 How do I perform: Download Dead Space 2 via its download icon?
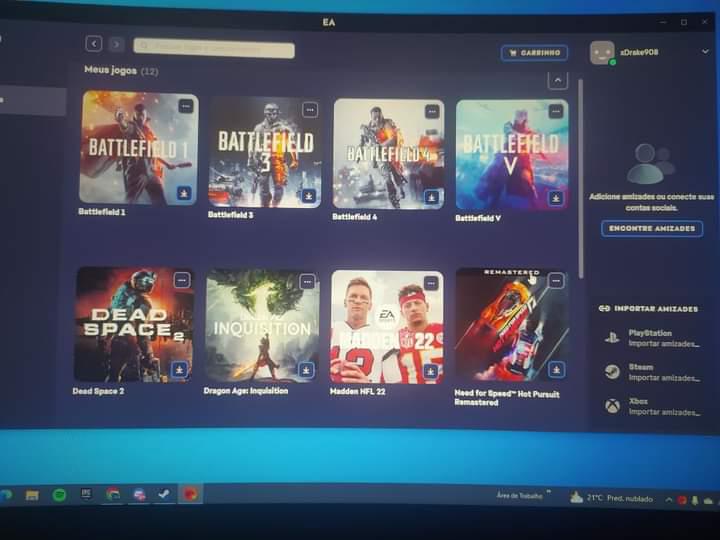[x=180, y=369]
